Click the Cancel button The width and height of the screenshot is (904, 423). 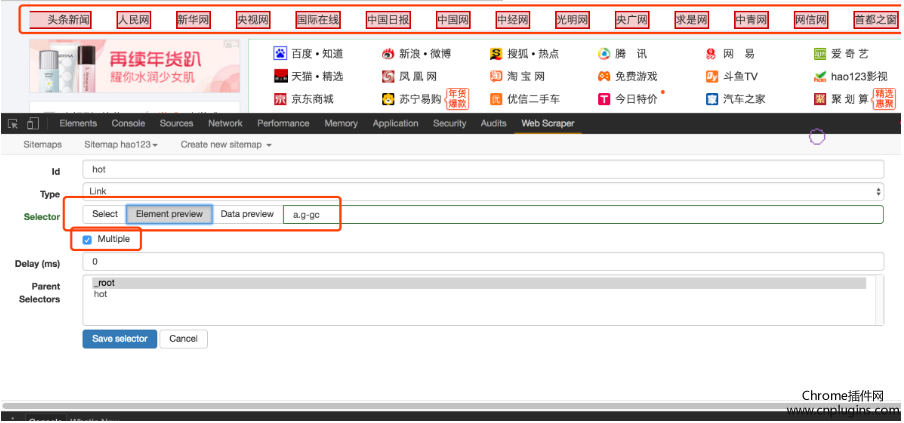click(183, 339)
